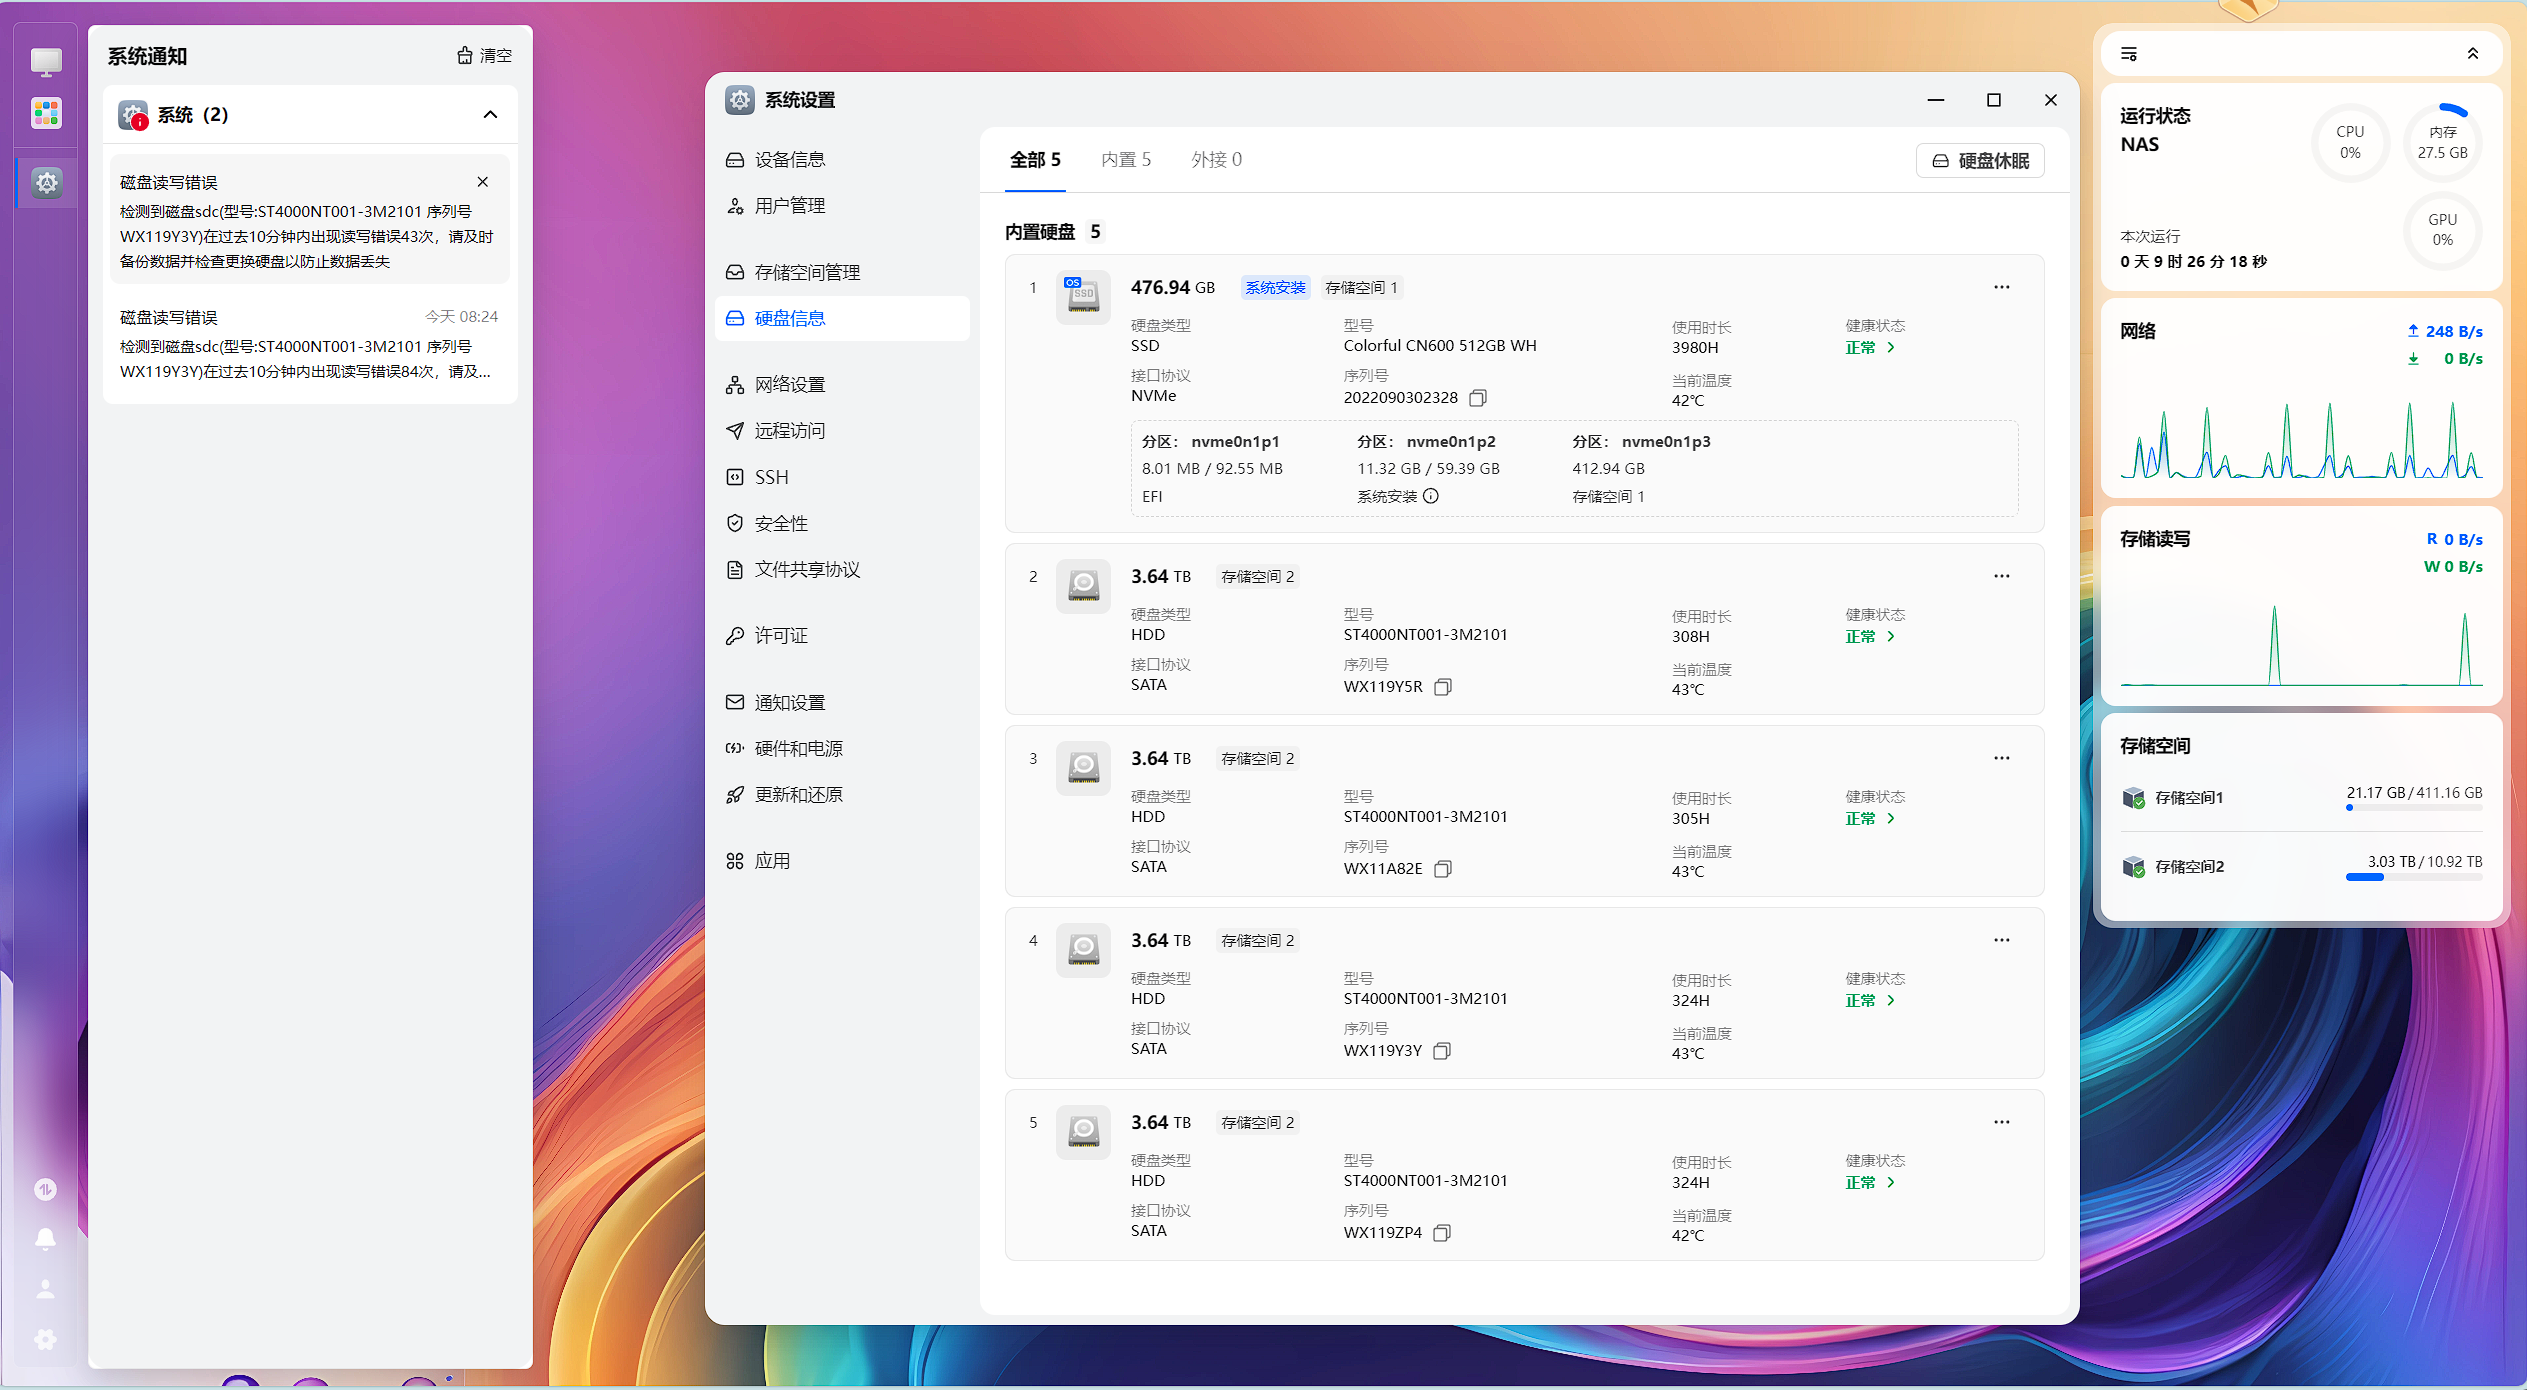Open 存储空间管理 in settings sidebar
Viewport: 2527px width, 1390px height.
(806, 272)
